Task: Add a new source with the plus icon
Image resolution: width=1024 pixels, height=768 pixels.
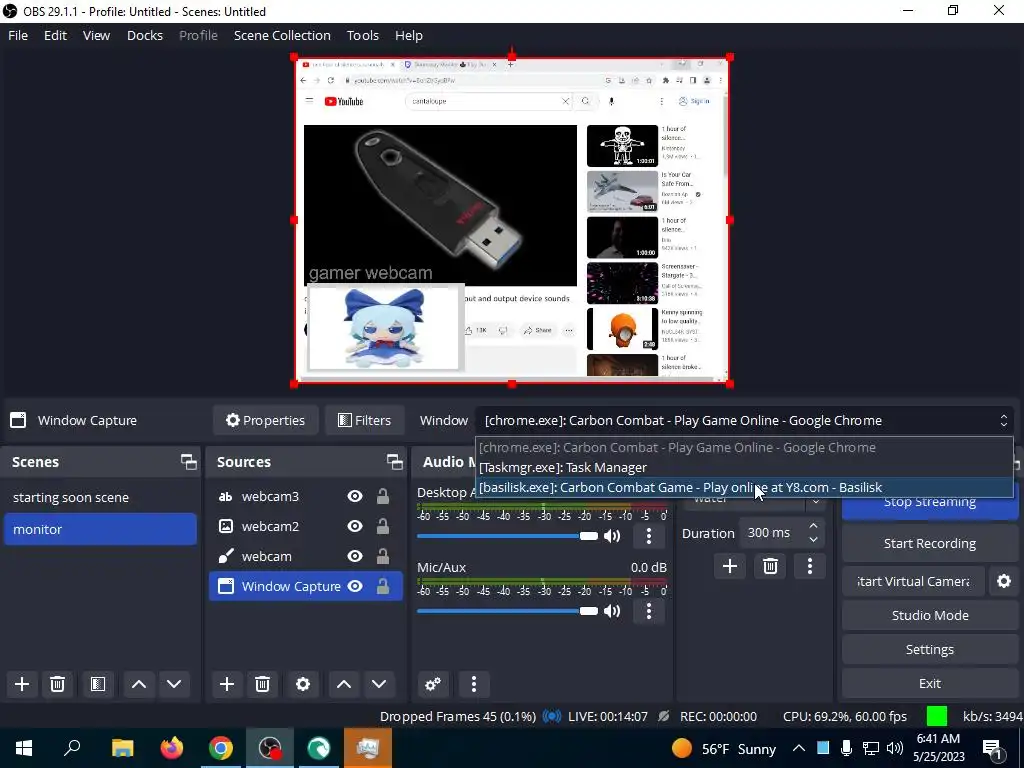Action: [x=227, y=684]
